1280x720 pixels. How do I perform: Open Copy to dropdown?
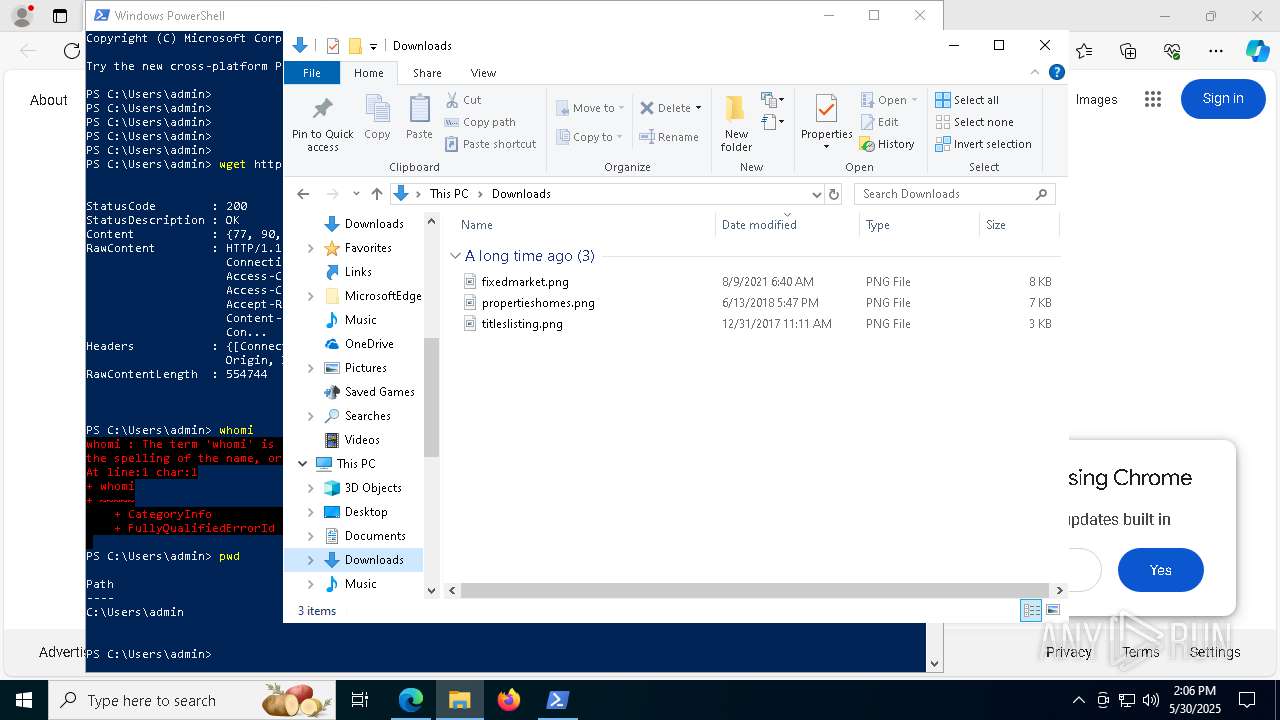pyautogui.click(x=589, y=137)
